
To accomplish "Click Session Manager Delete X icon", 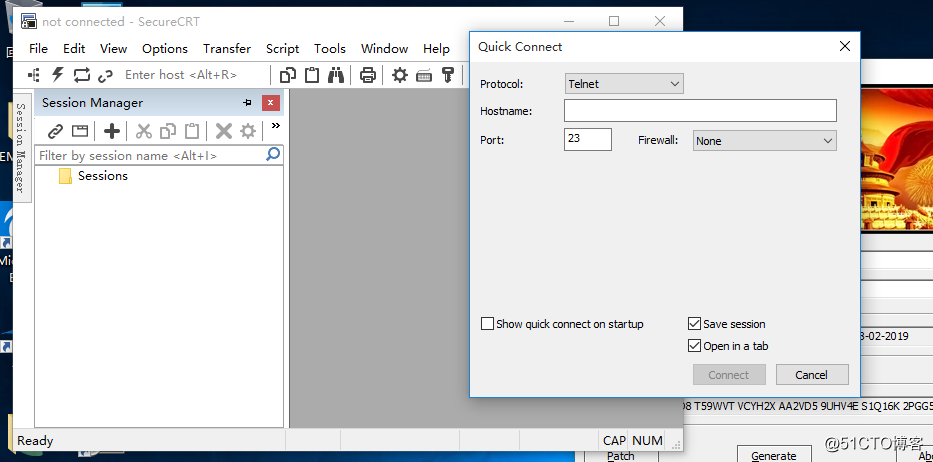I will (224, 131).
